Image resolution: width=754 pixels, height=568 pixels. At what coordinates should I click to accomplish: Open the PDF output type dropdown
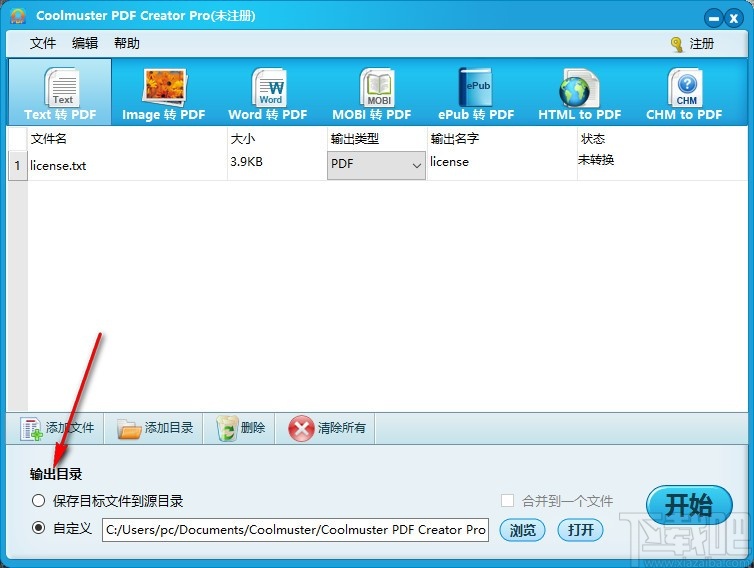[x=376, y=165]
